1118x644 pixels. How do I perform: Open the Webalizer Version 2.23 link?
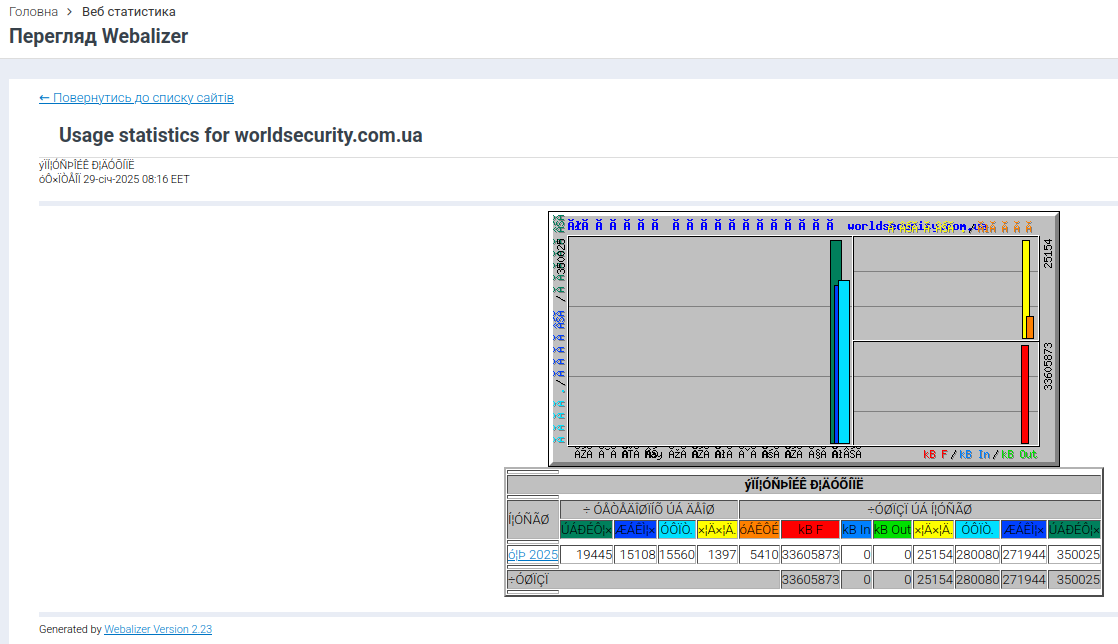tap(158, 630)
